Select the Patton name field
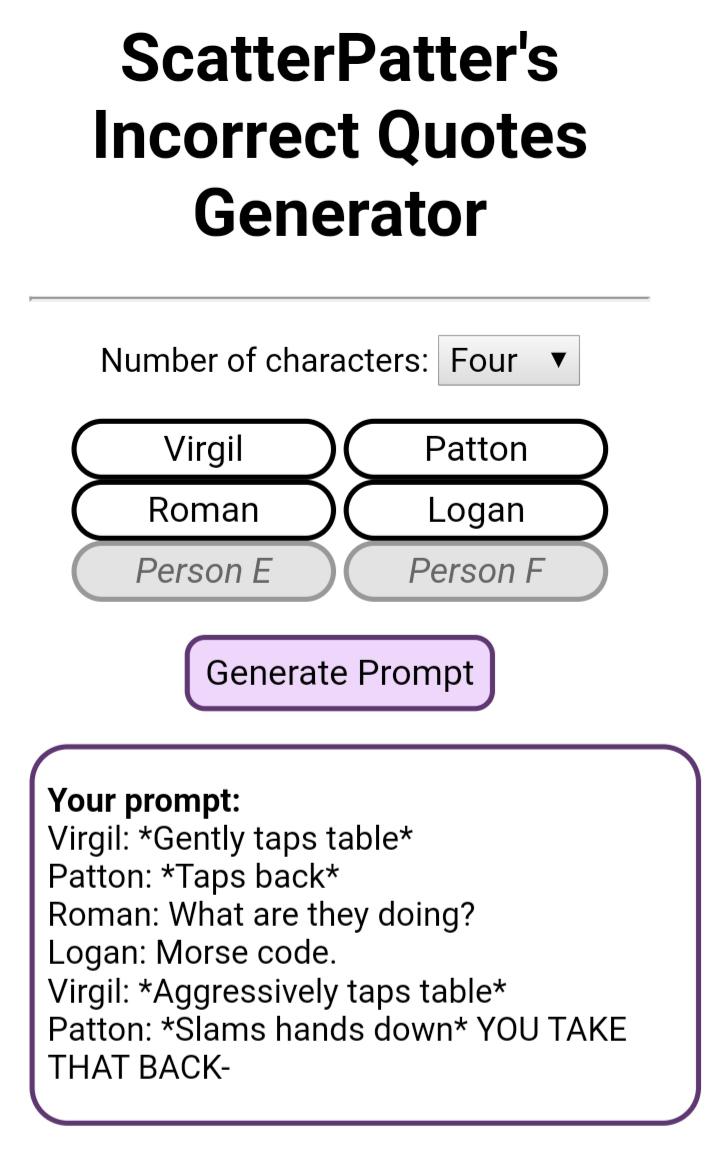Screen dimensions: 720x1151 click(476, 449)
